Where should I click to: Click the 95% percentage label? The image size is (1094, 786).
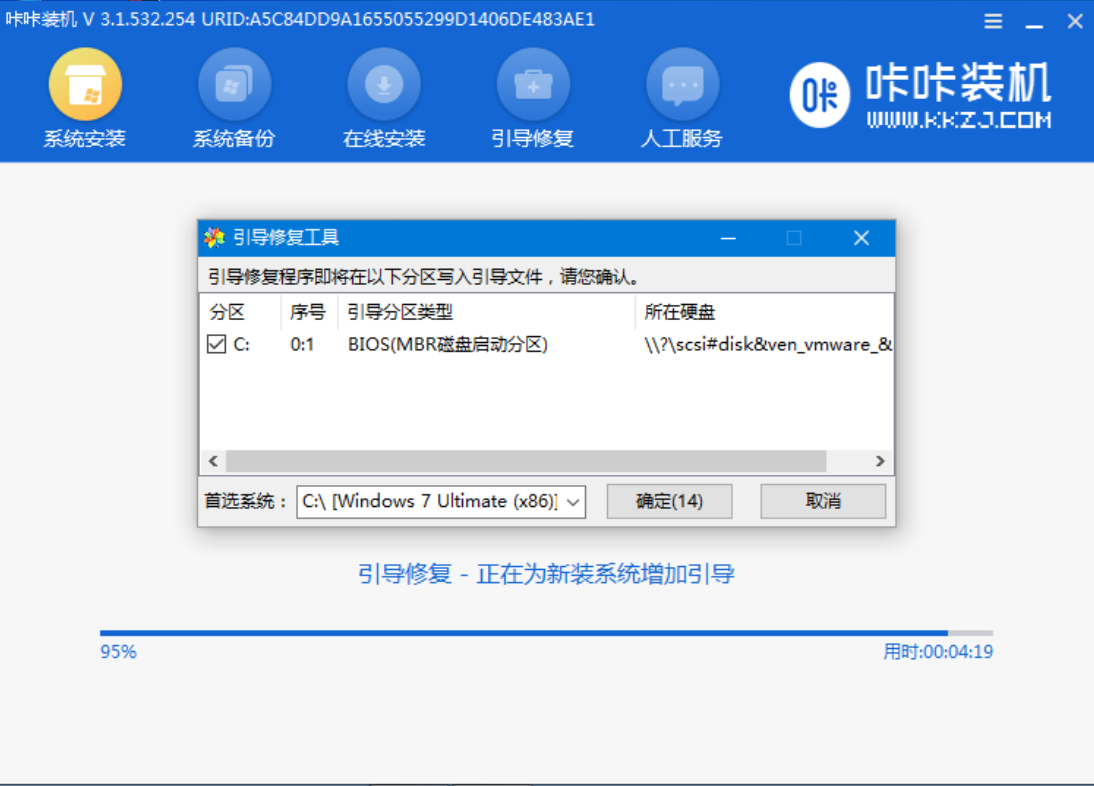click(x=119, y=652)
